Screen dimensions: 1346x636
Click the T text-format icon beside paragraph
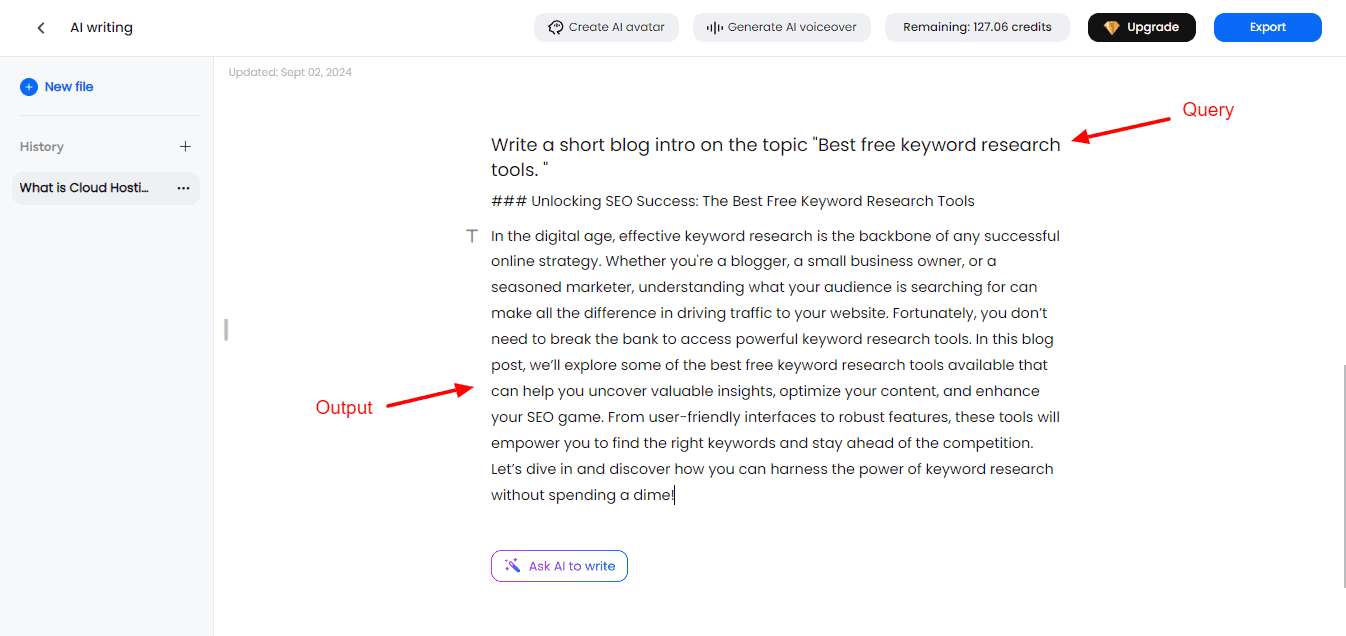472,236
